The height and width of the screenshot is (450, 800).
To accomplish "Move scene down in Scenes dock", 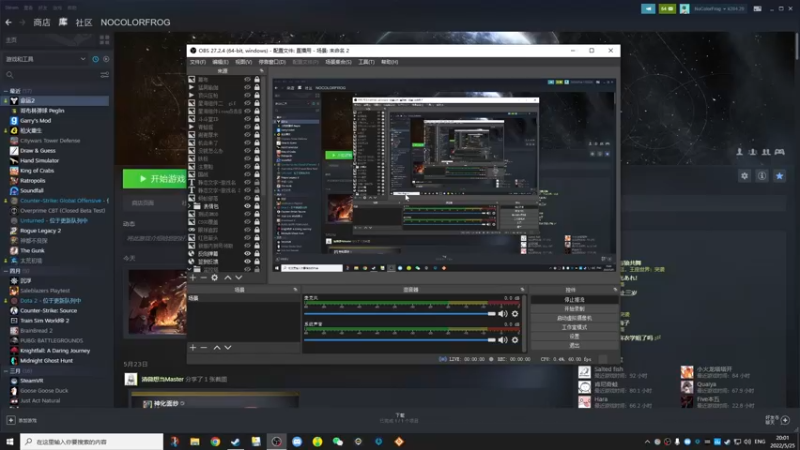I will [x=228, y=347].
